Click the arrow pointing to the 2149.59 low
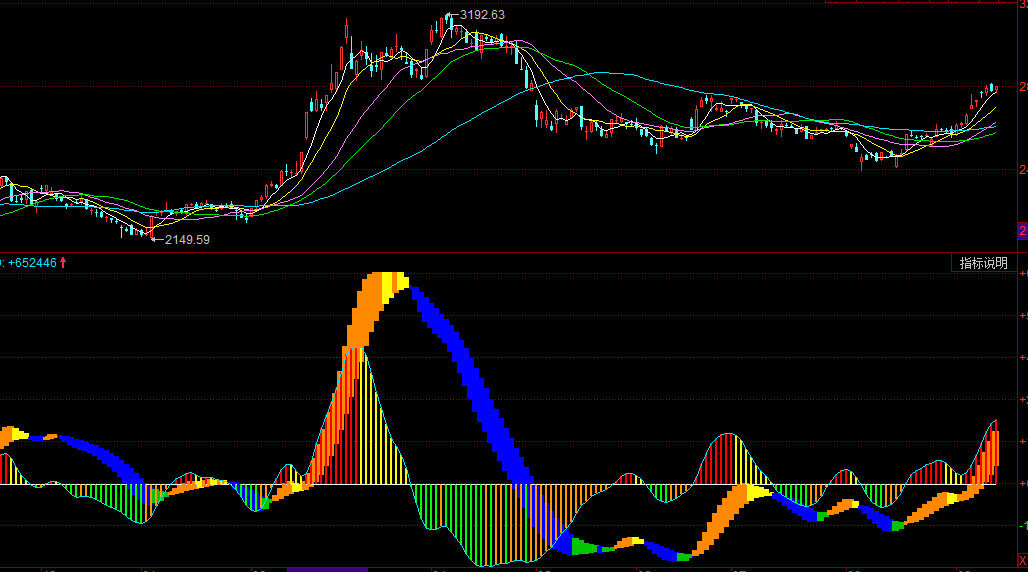The width and height of the screenshot is (1028, 572). [x=157, y=239]
